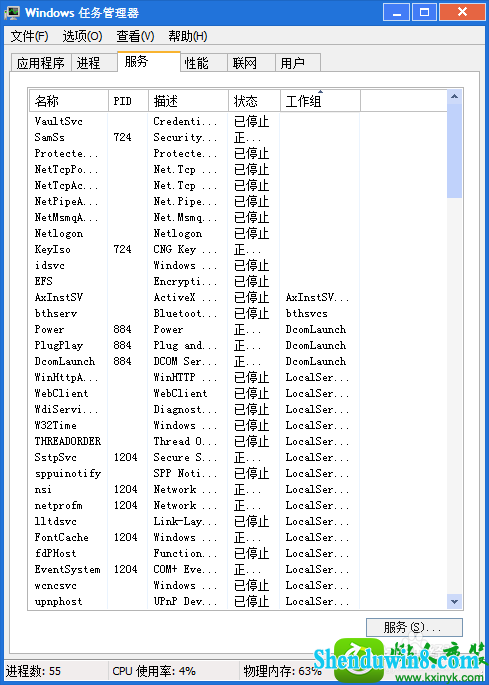
Task: Select the Netlogon service name
Action: (x=59, y=234)
